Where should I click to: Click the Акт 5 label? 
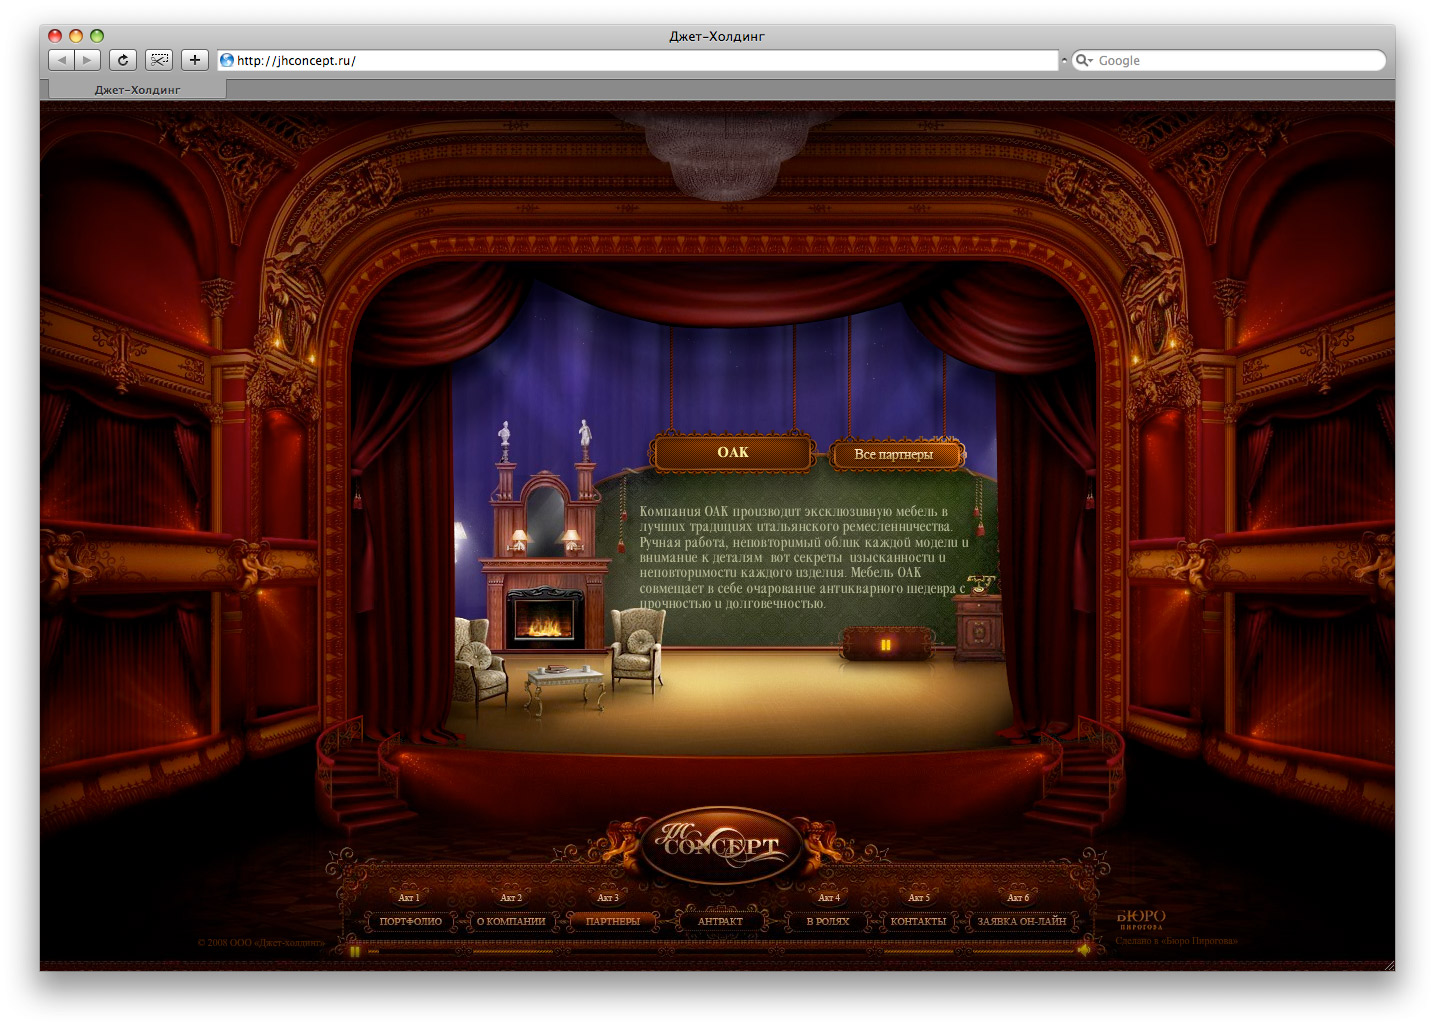(x=919, y=898)
